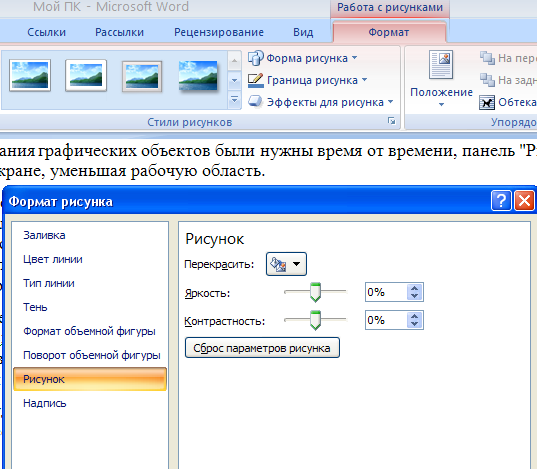Select the highlighted Рисунок category

[x=90, y=379]
